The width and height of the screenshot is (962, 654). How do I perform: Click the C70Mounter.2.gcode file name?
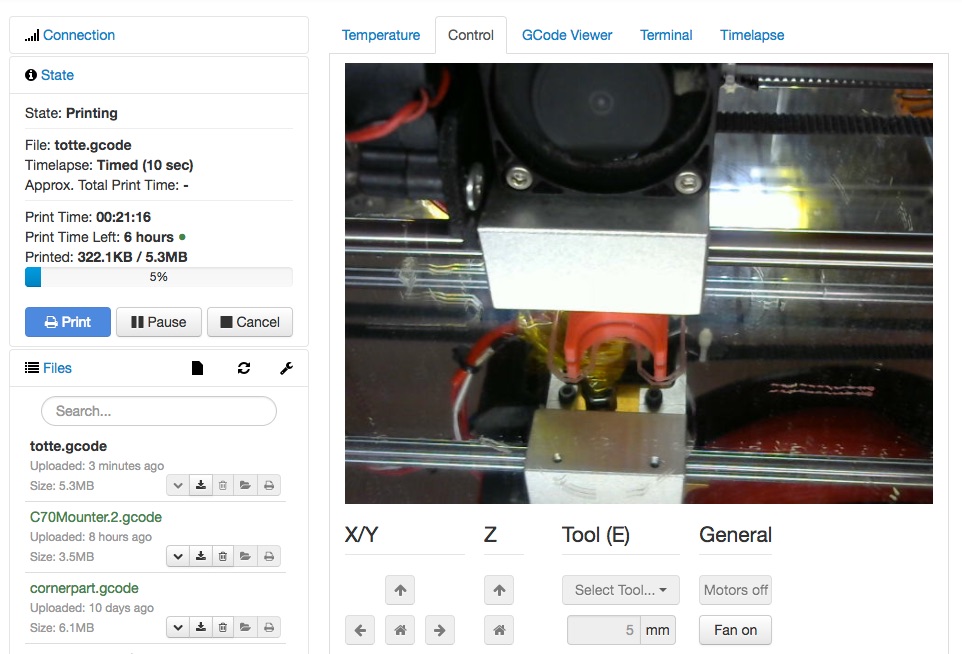(96, 517)
